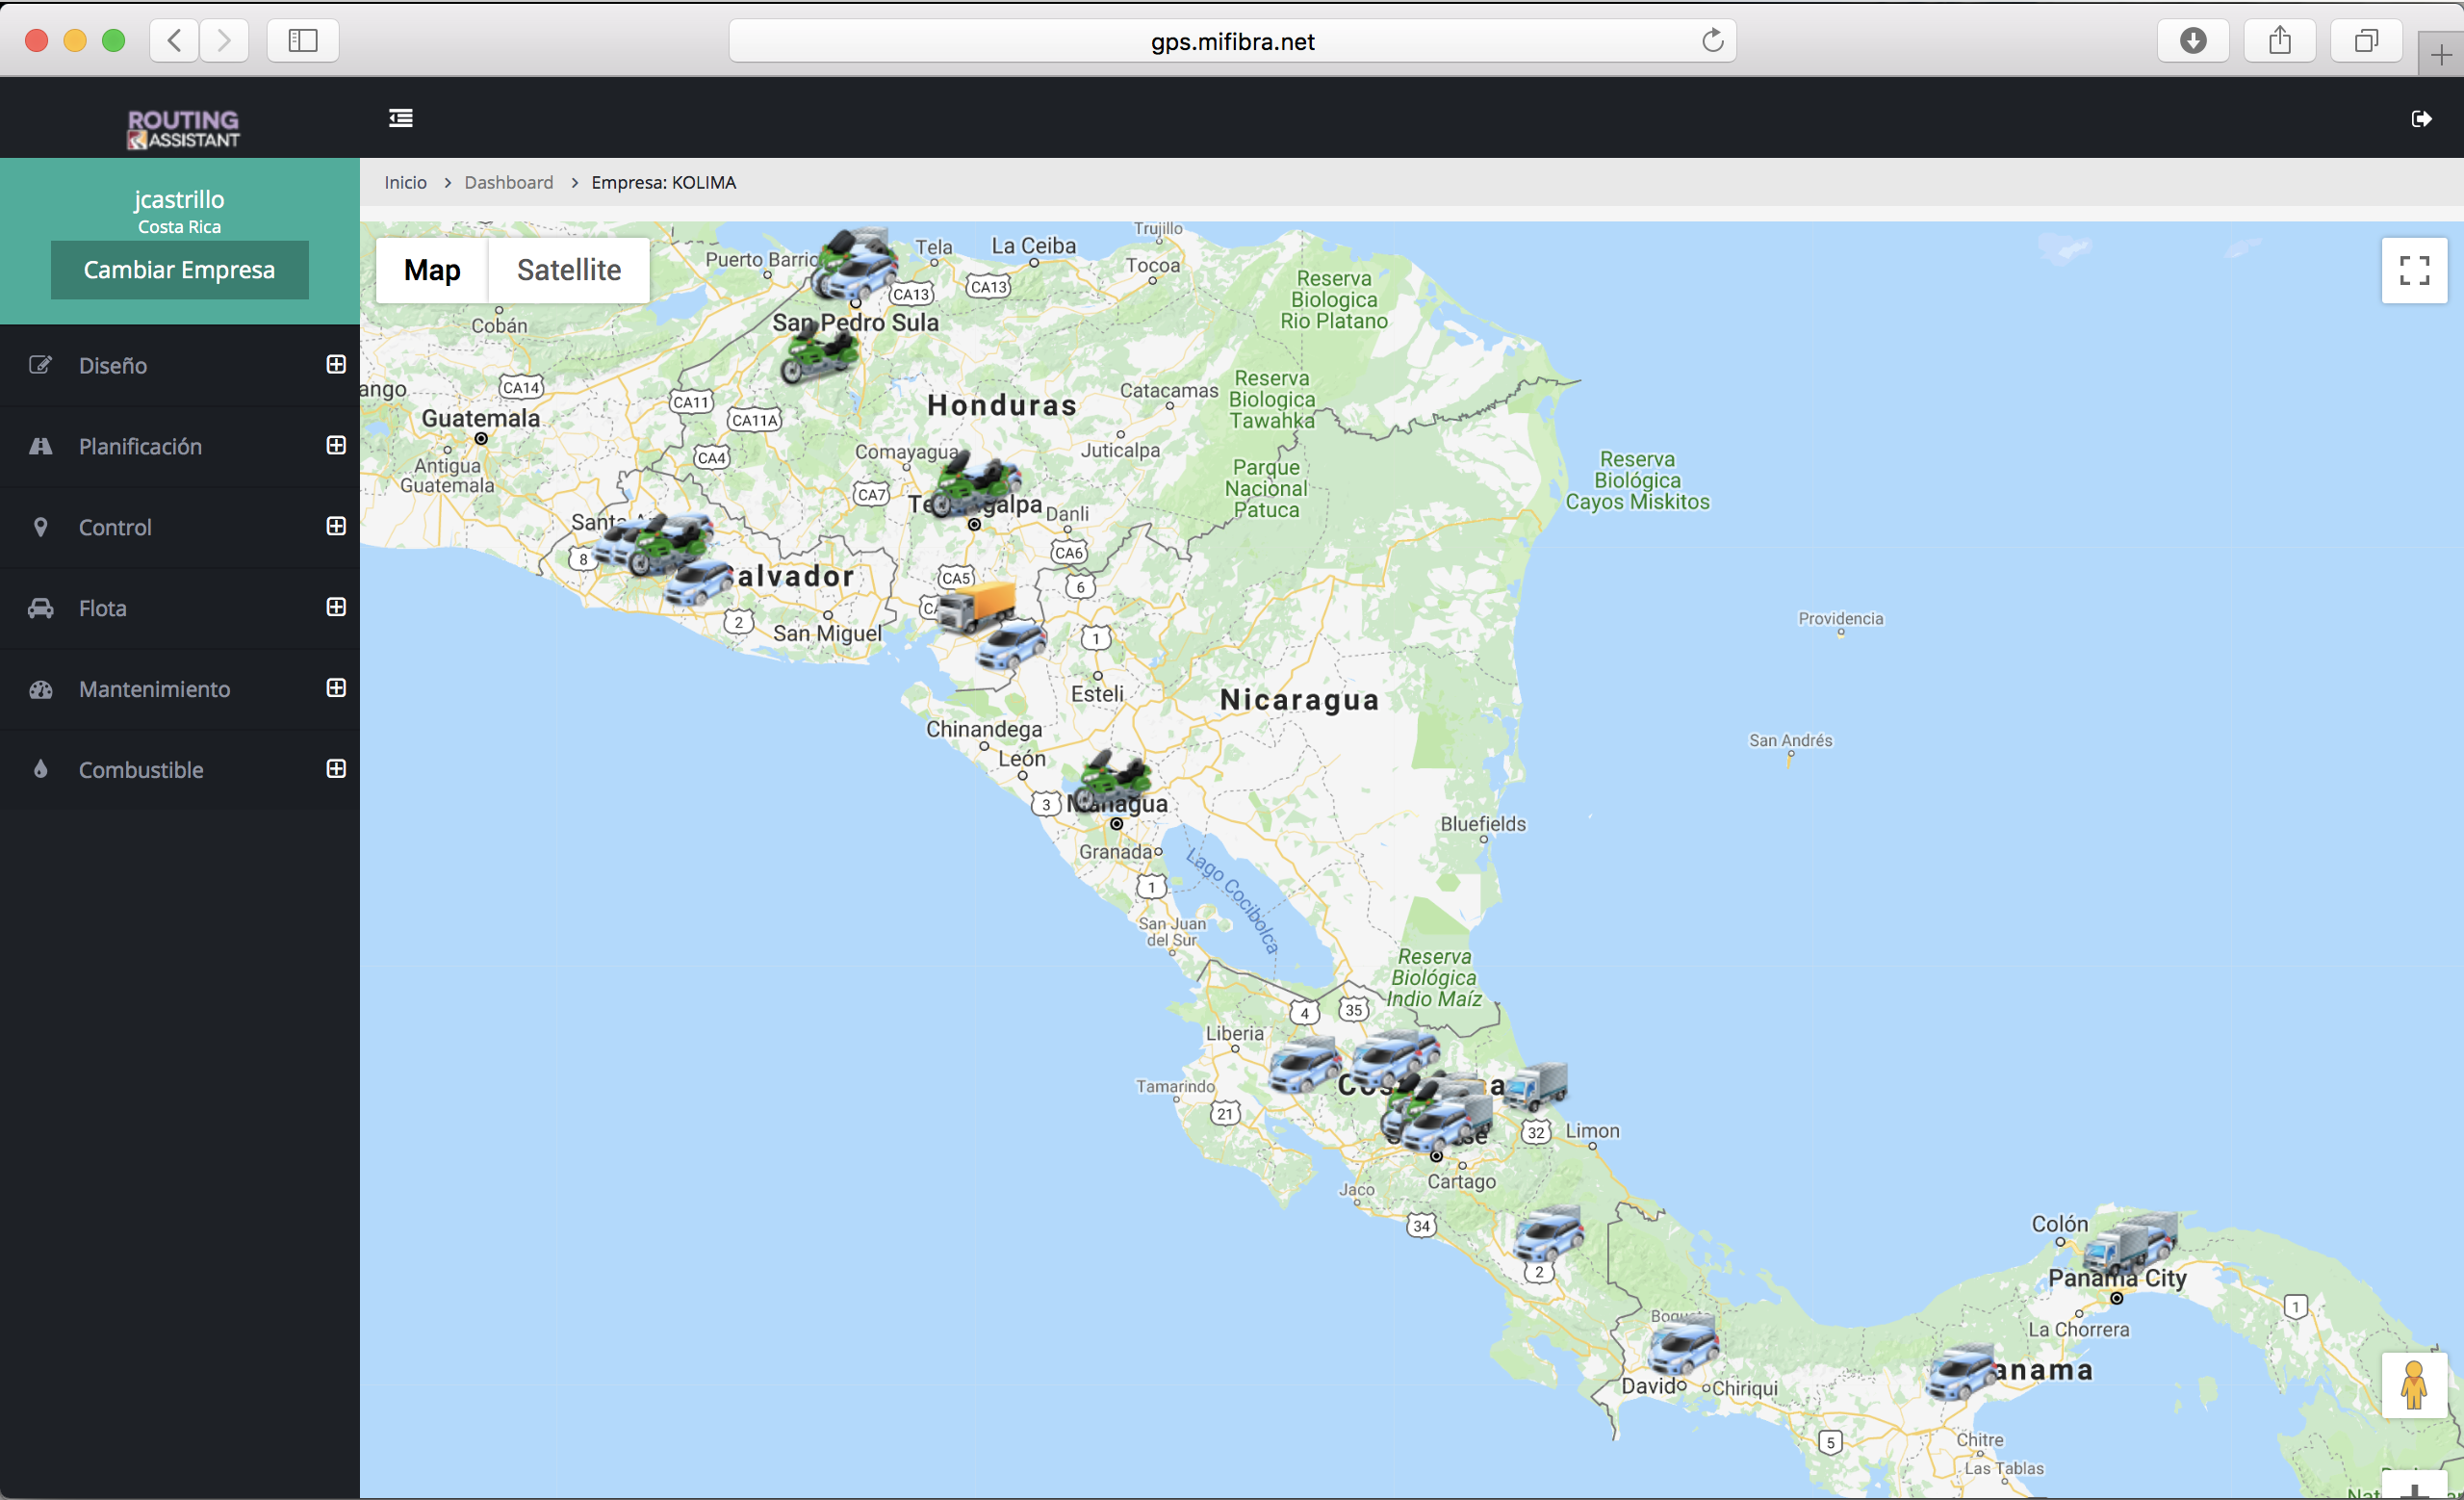This screenshot has height=1500, width=2464.
Task: Switch map to Satellite view
Action: 569,270
